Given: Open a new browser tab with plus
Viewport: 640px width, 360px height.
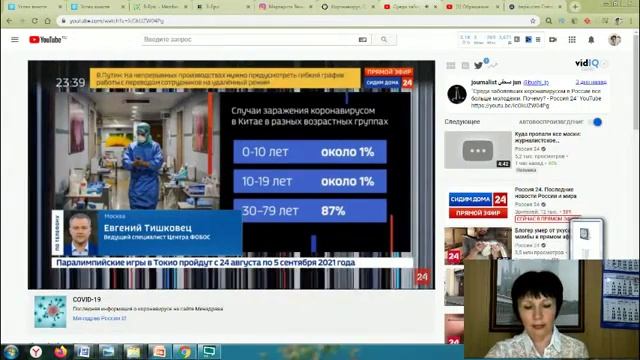Looking at the screenshot, I should (575, 7).
